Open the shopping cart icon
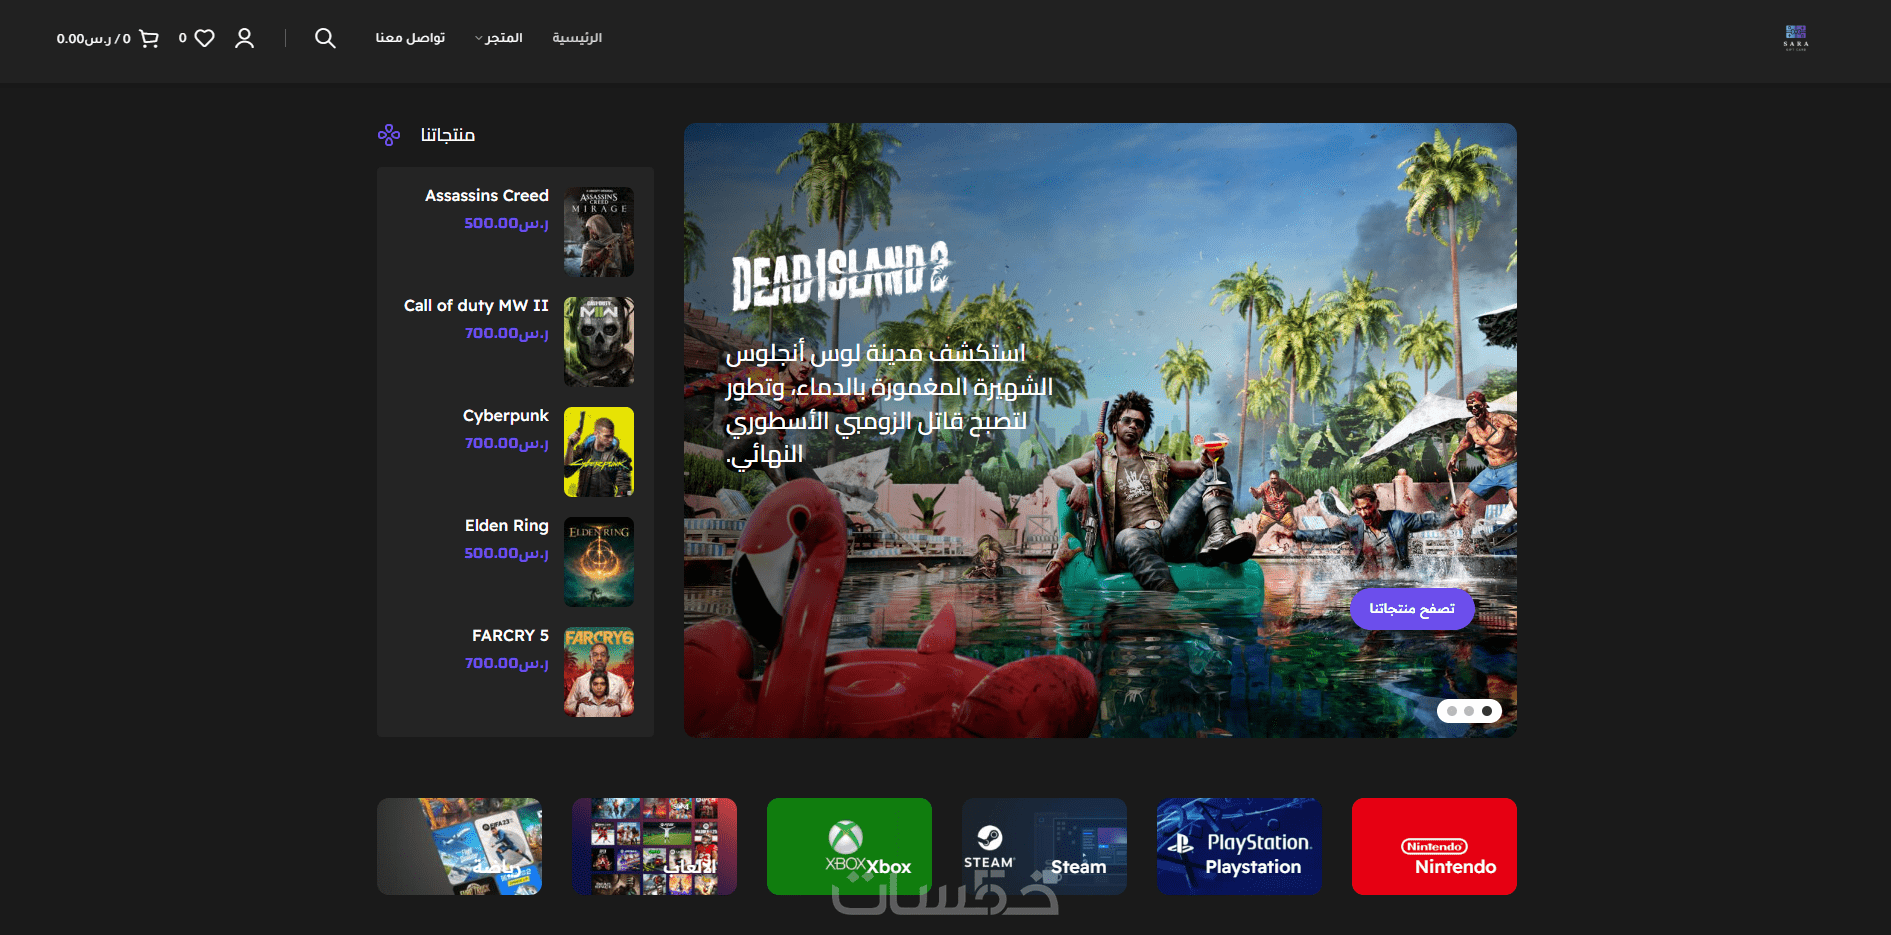Viewport: 1891px width, 935px height. 149,38
